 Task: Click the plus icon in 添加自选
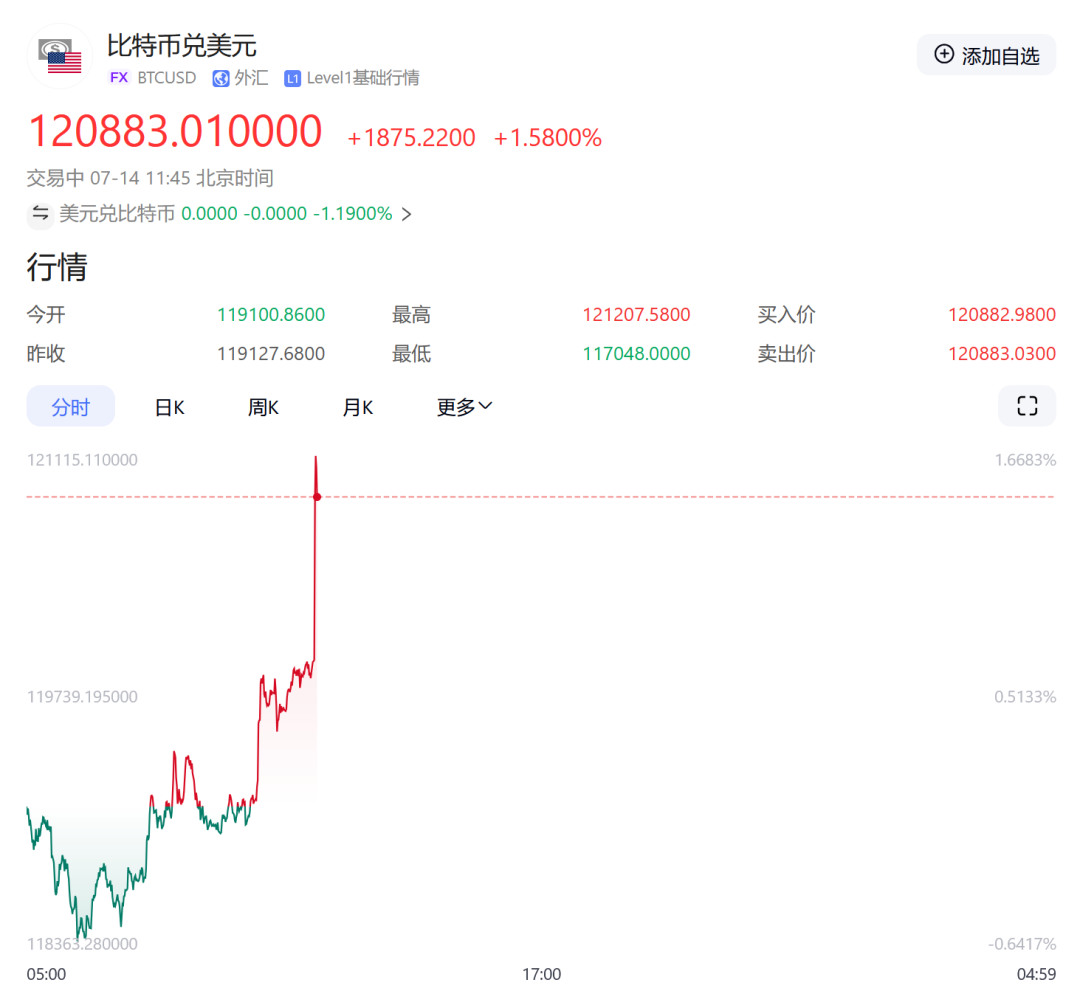coord(944,54)
